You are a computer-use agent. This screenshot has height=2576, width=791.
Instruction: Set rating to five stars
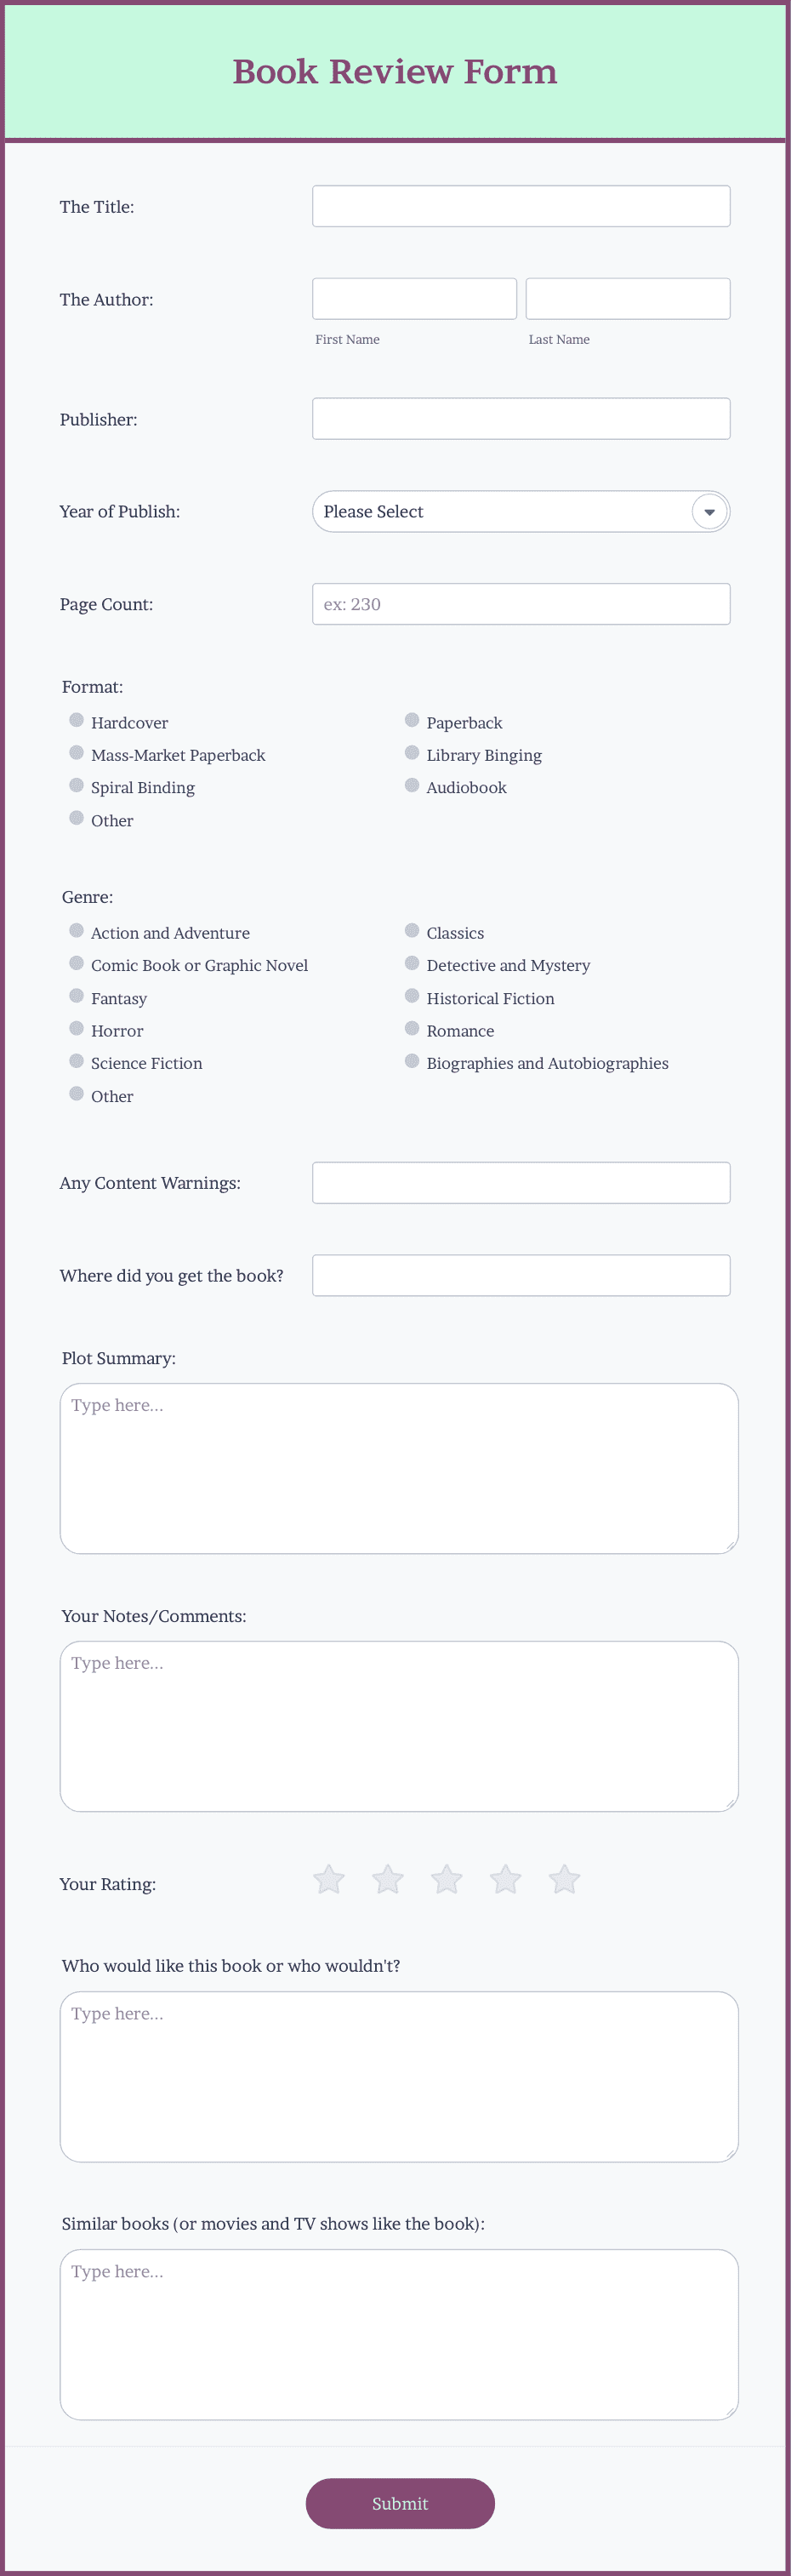(565, 1879)
